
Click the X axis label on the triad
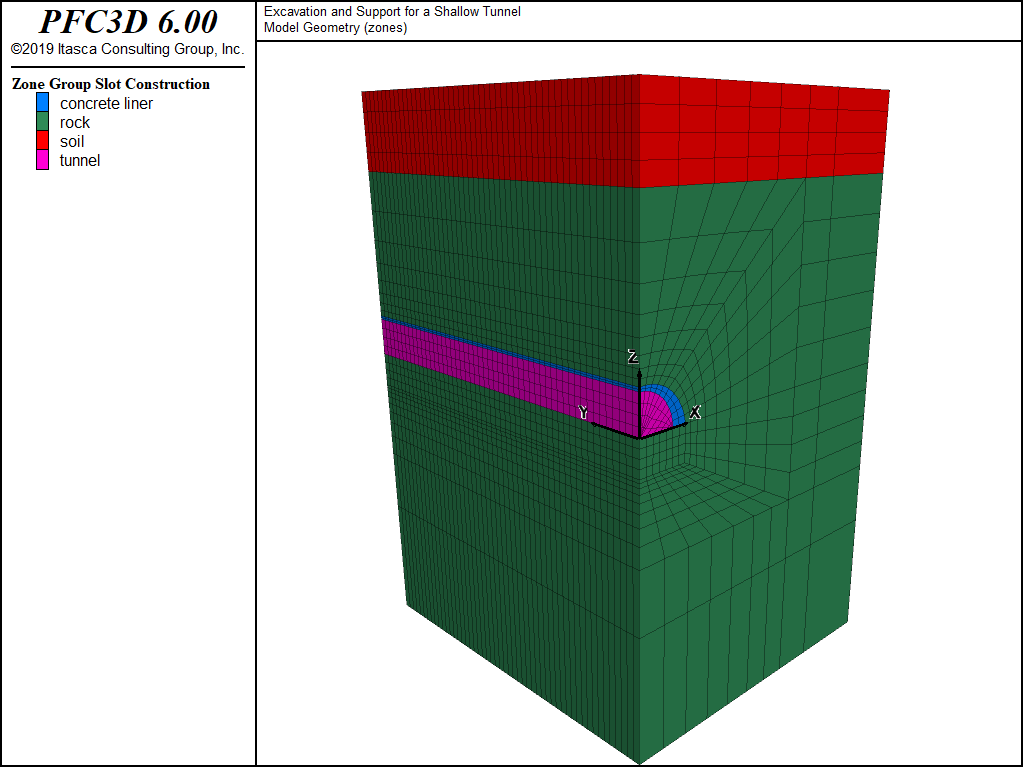[695, 412]
